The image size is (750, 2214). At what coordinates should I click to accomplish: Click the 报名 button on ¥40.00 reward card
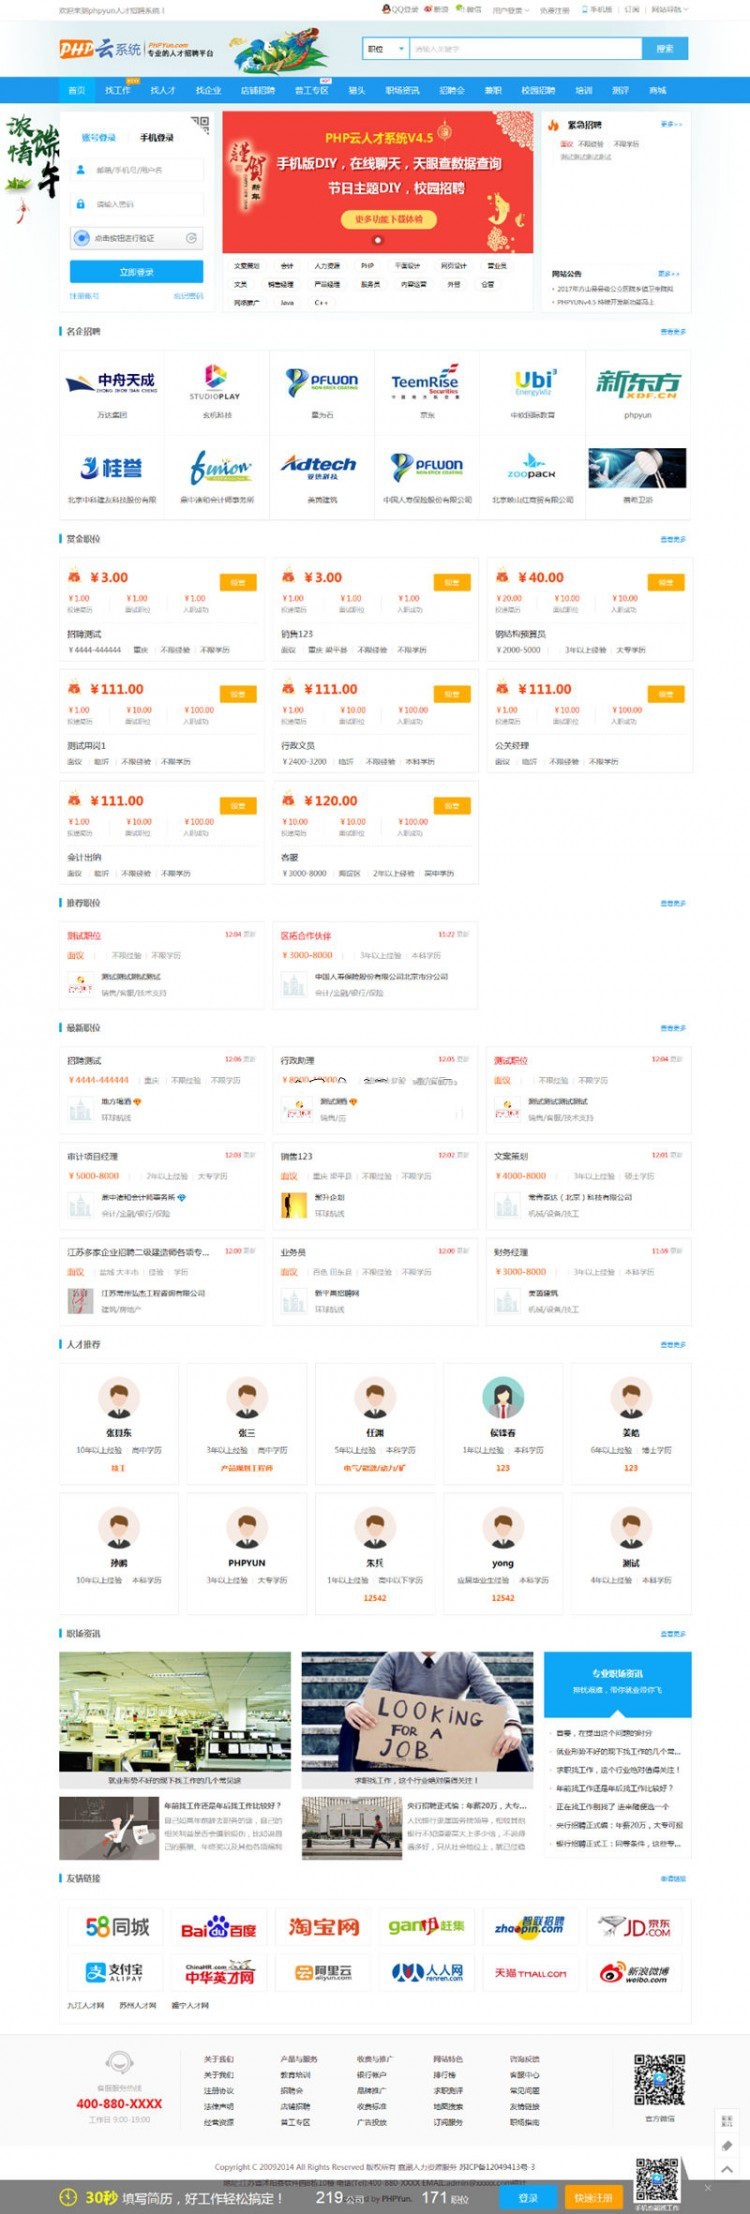click(666, 582)
